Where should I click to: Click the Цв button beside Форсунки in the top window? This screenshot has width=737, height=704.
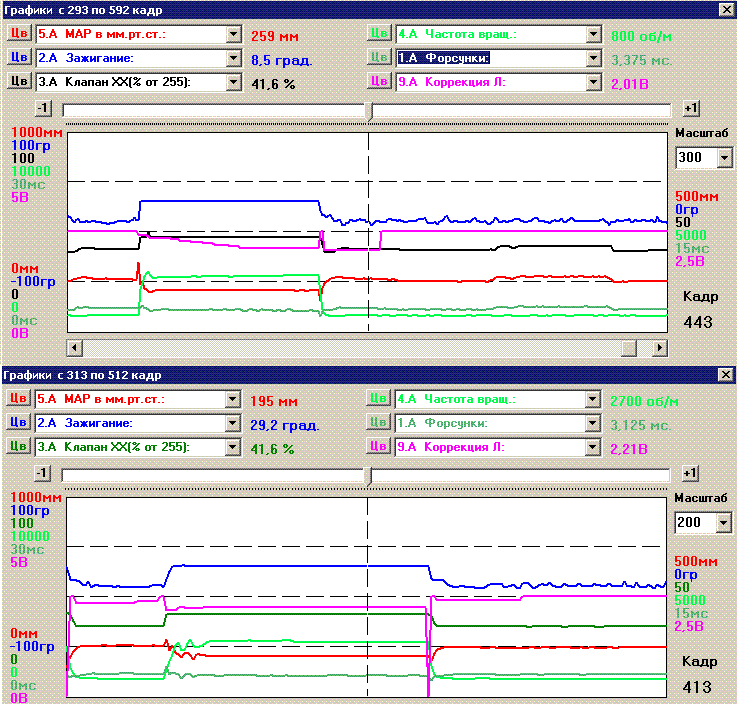(x=379, y=57)
